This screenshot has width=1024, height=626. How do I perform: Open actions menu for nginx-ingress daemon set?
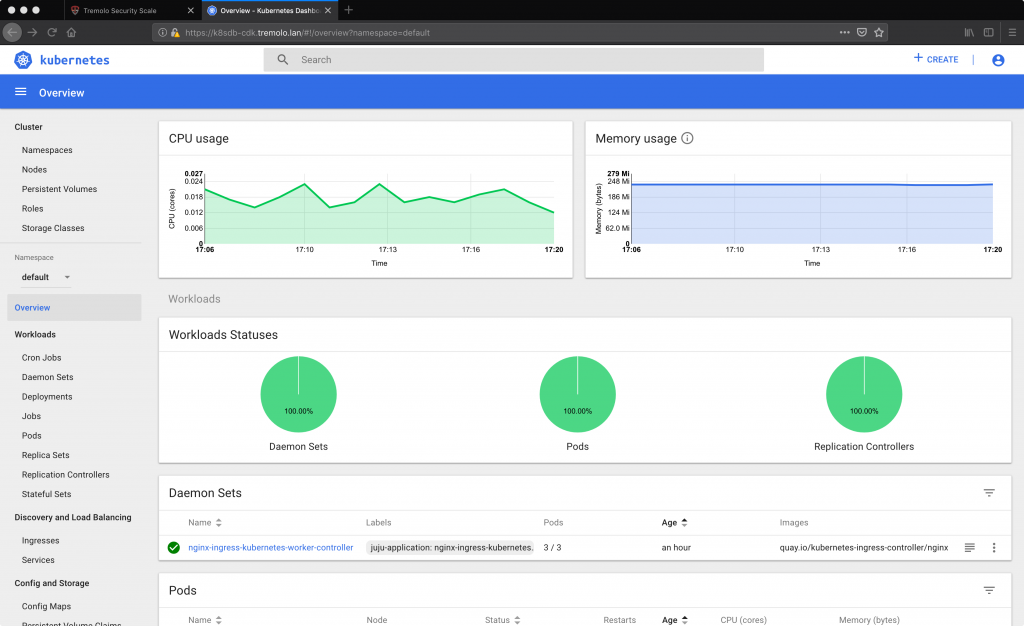(x=994, y=548)
